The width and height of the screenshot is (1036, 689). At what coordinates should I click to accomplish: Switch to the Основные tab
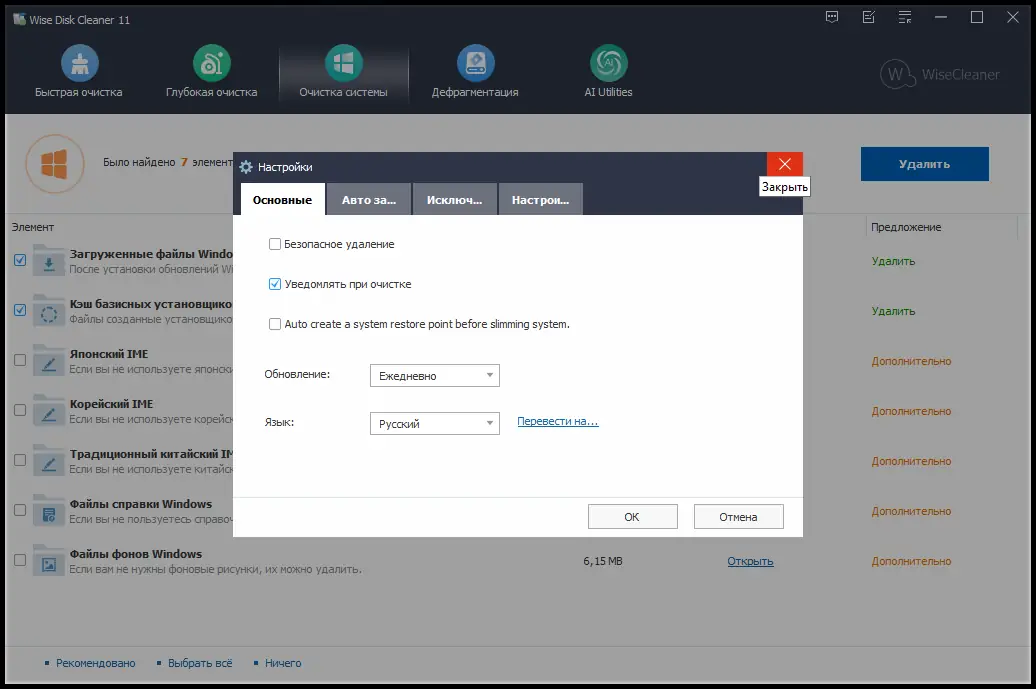pyautogui.click(x=282, y=199)
